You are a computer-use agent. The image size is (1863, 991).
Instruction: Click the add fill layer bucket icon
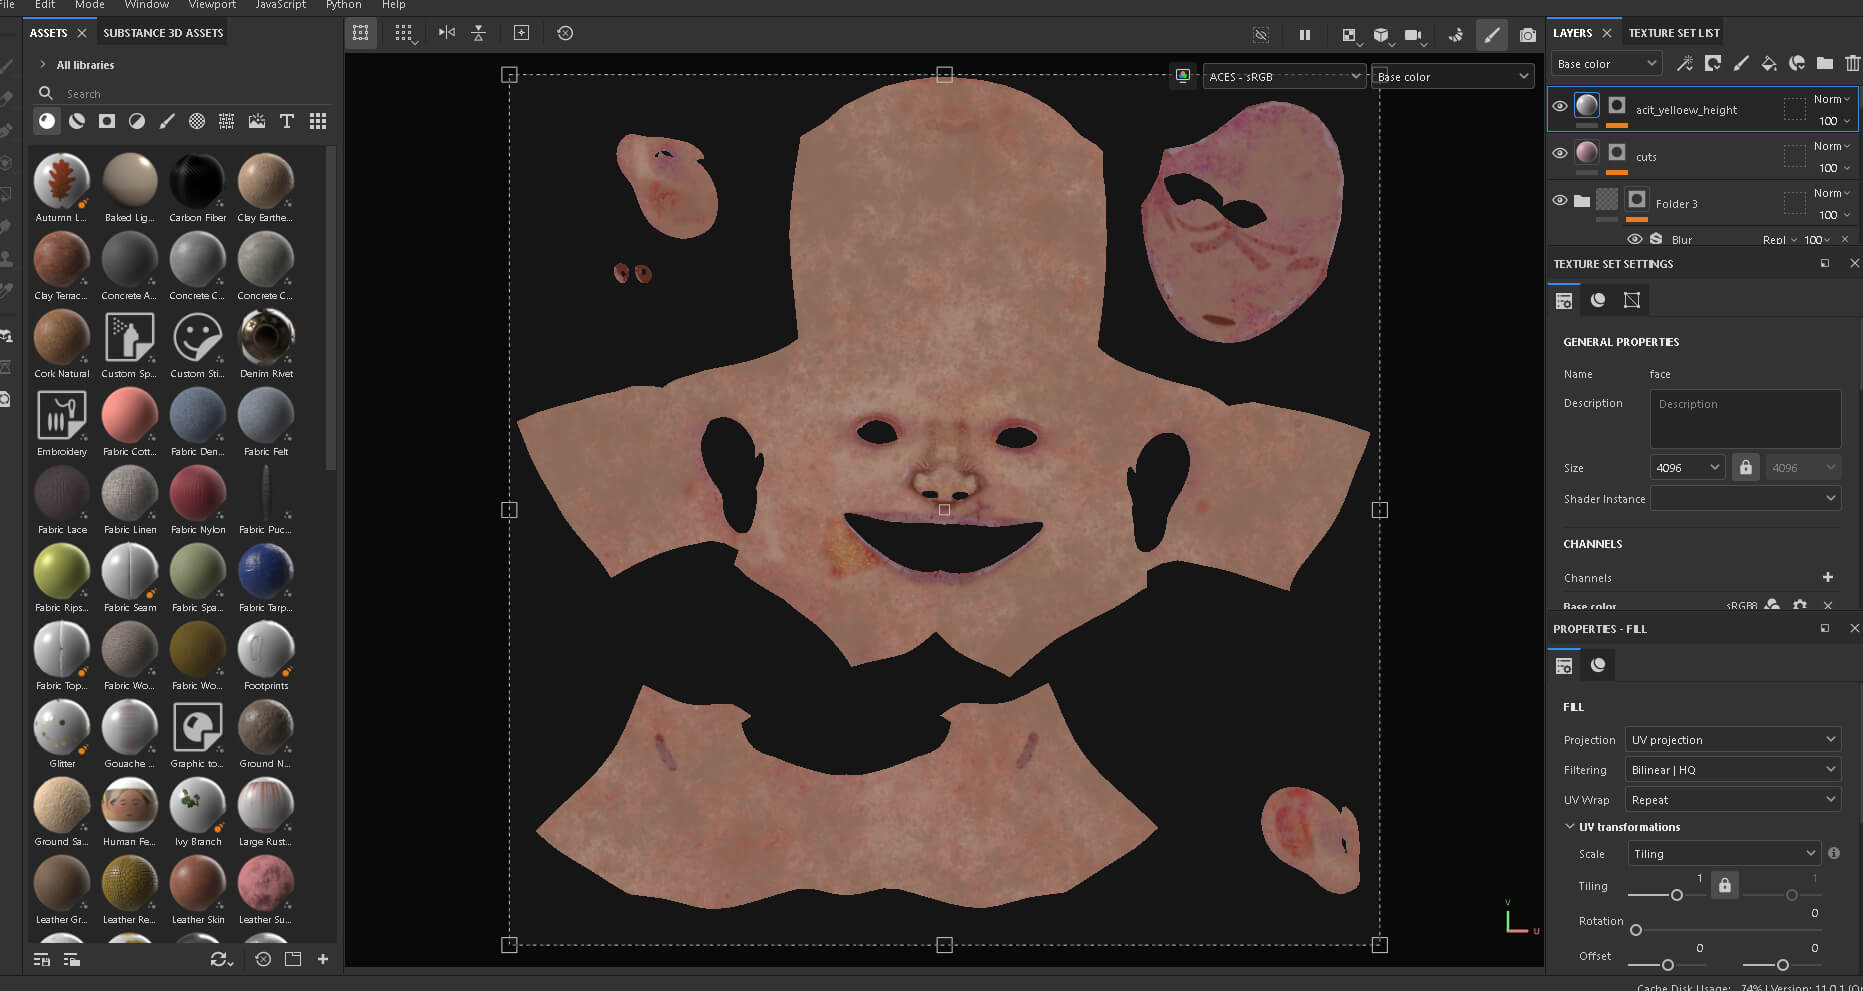coord(1769,63)
